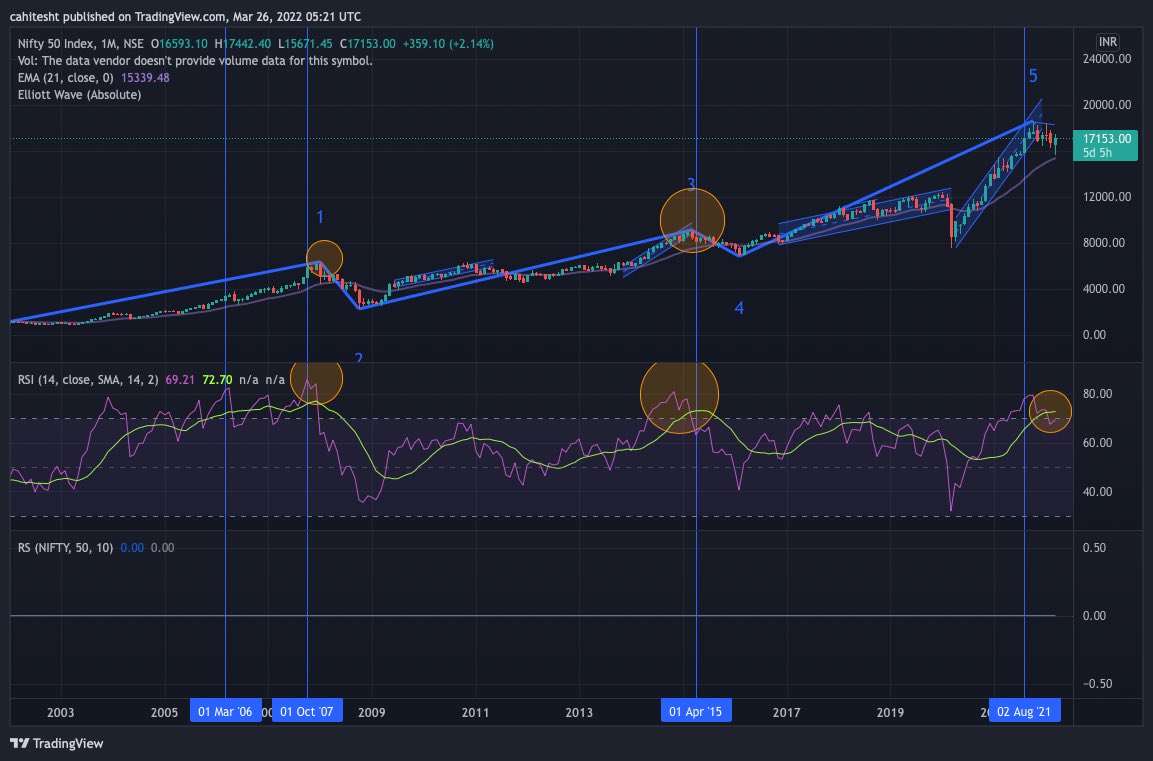Open the INR currency label

[1107, 42]
